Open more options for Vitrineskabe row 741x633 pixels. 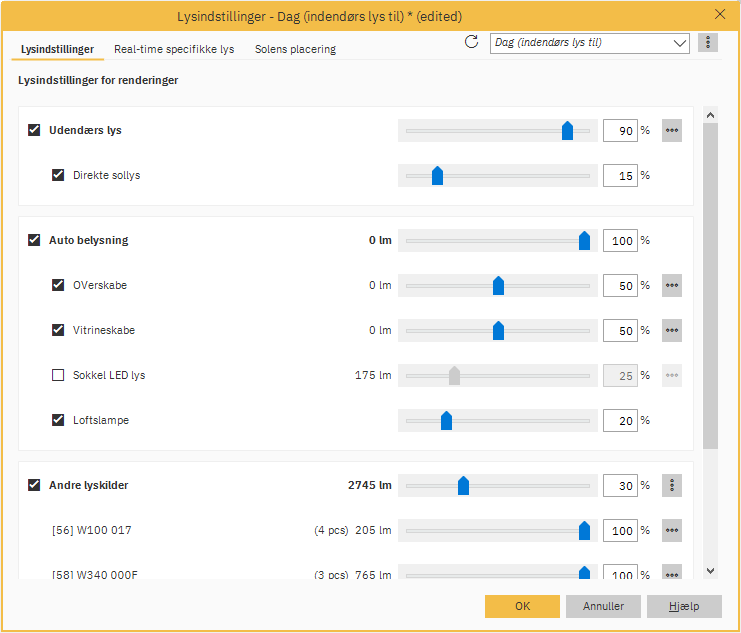pos(672,330)
